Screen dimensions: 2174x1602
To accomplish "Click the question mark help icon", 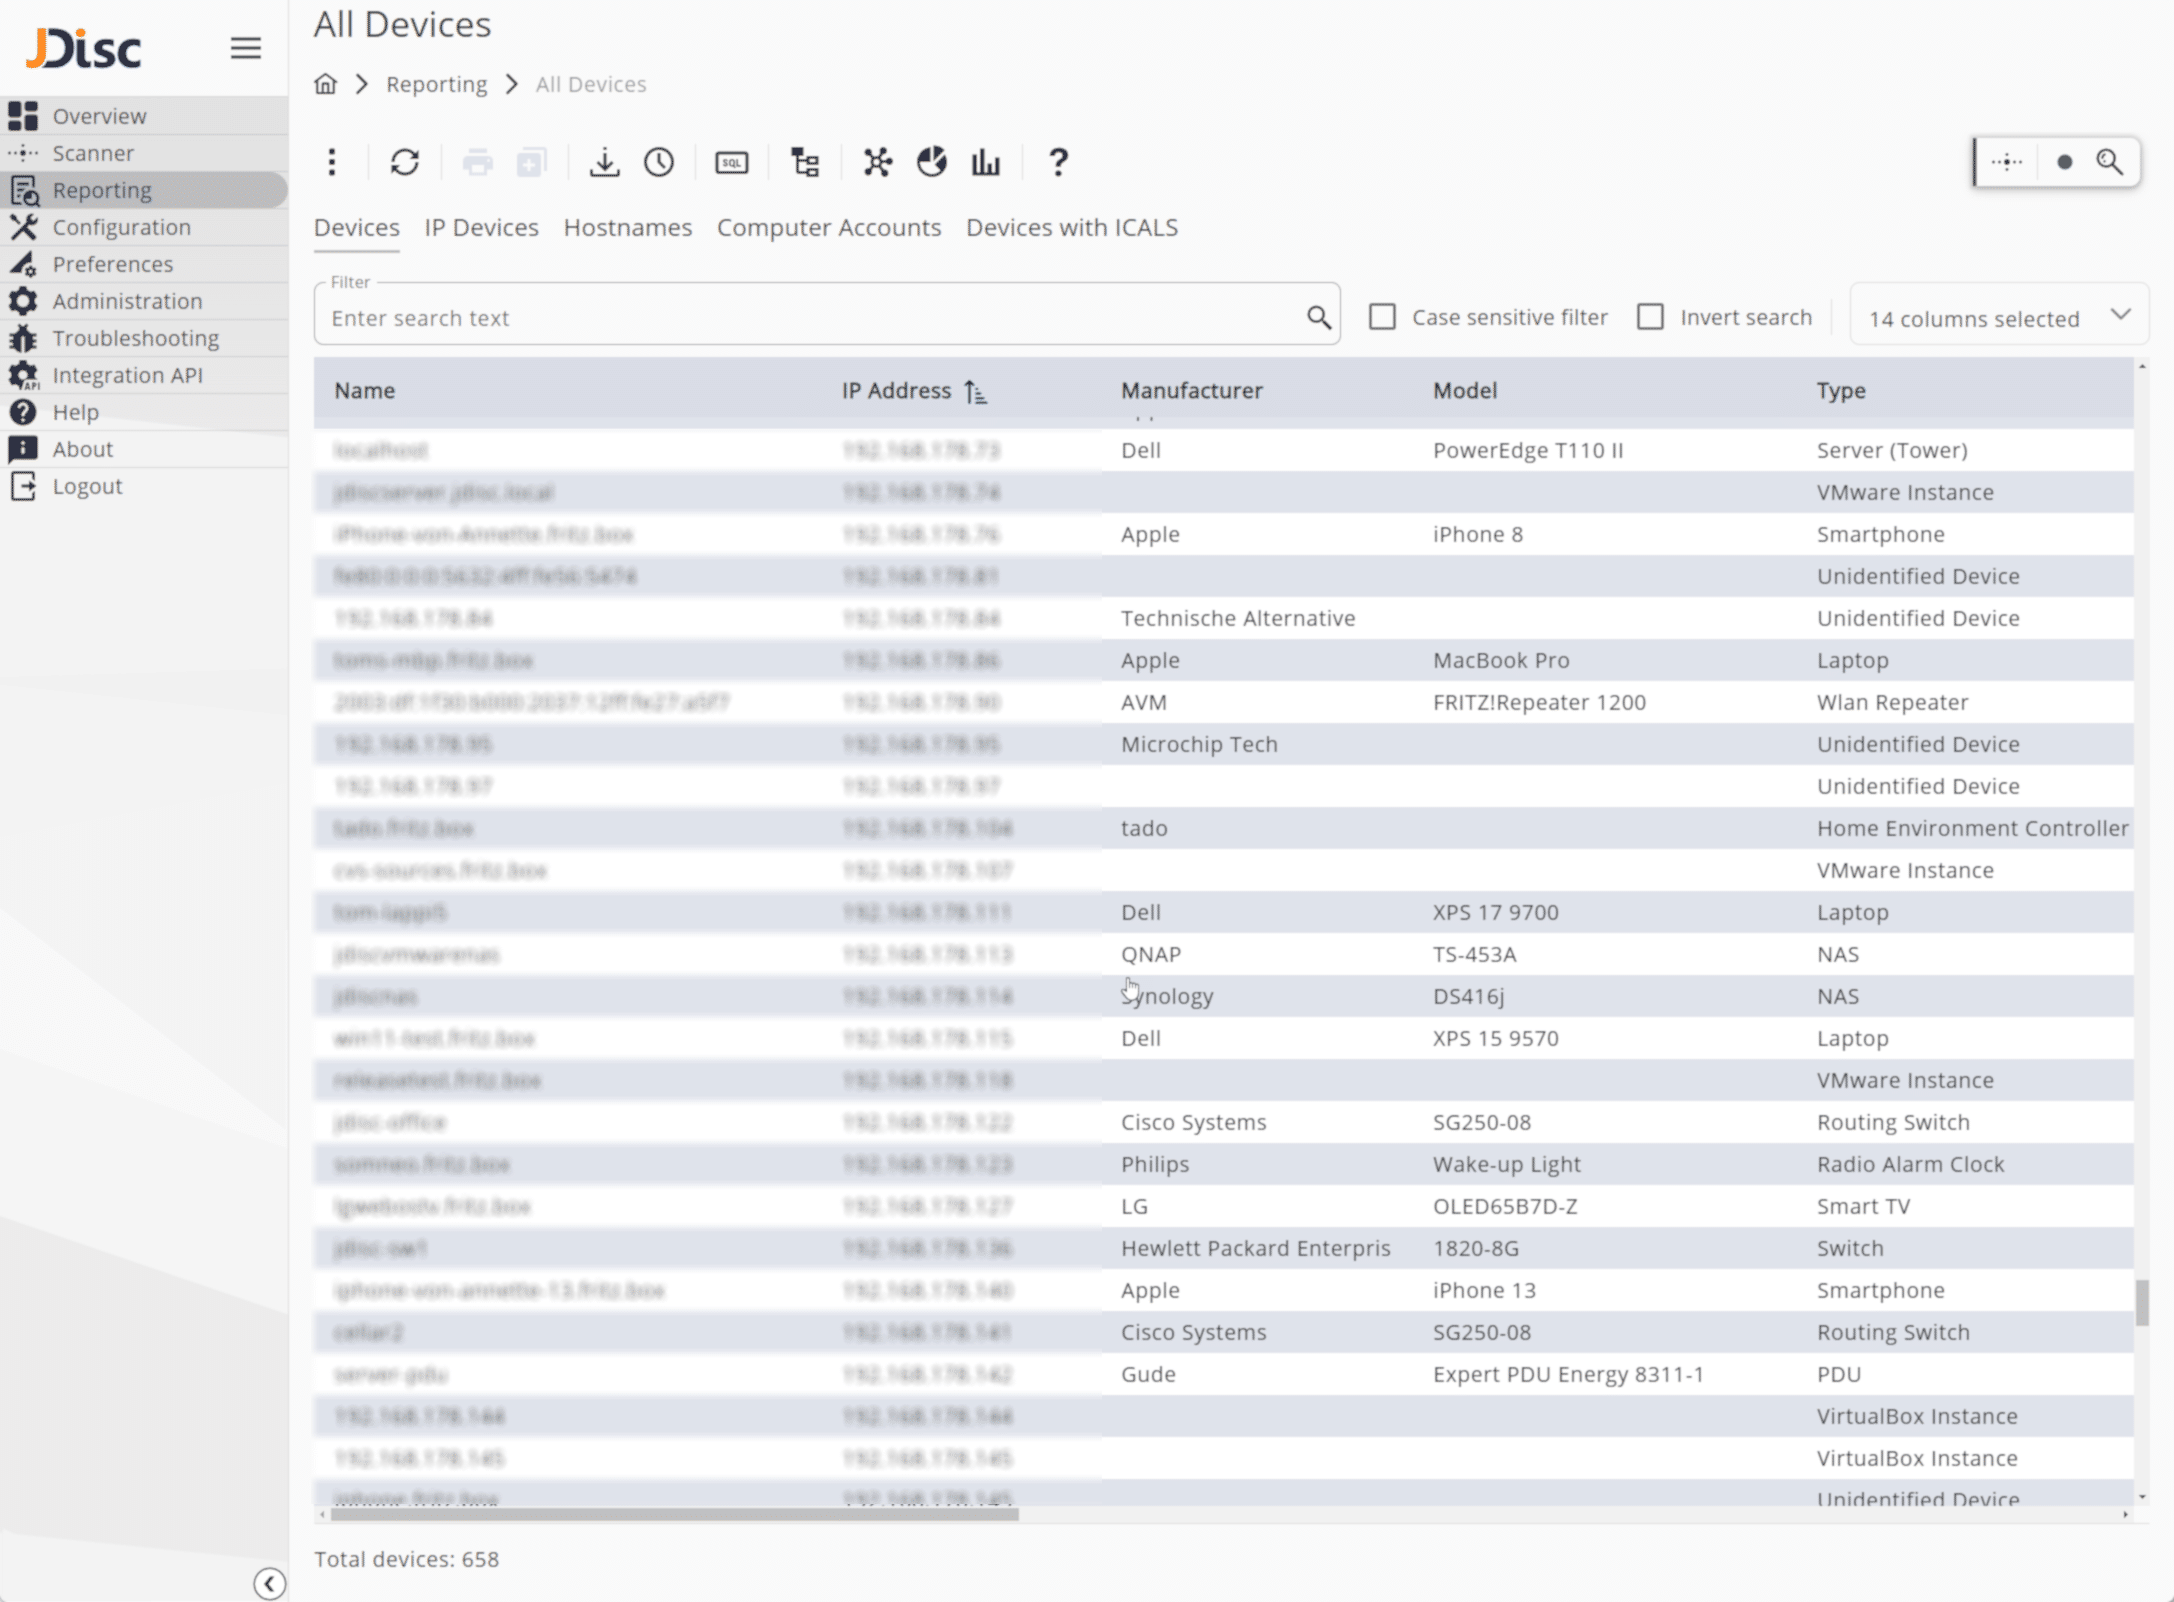I will 1058,162.
